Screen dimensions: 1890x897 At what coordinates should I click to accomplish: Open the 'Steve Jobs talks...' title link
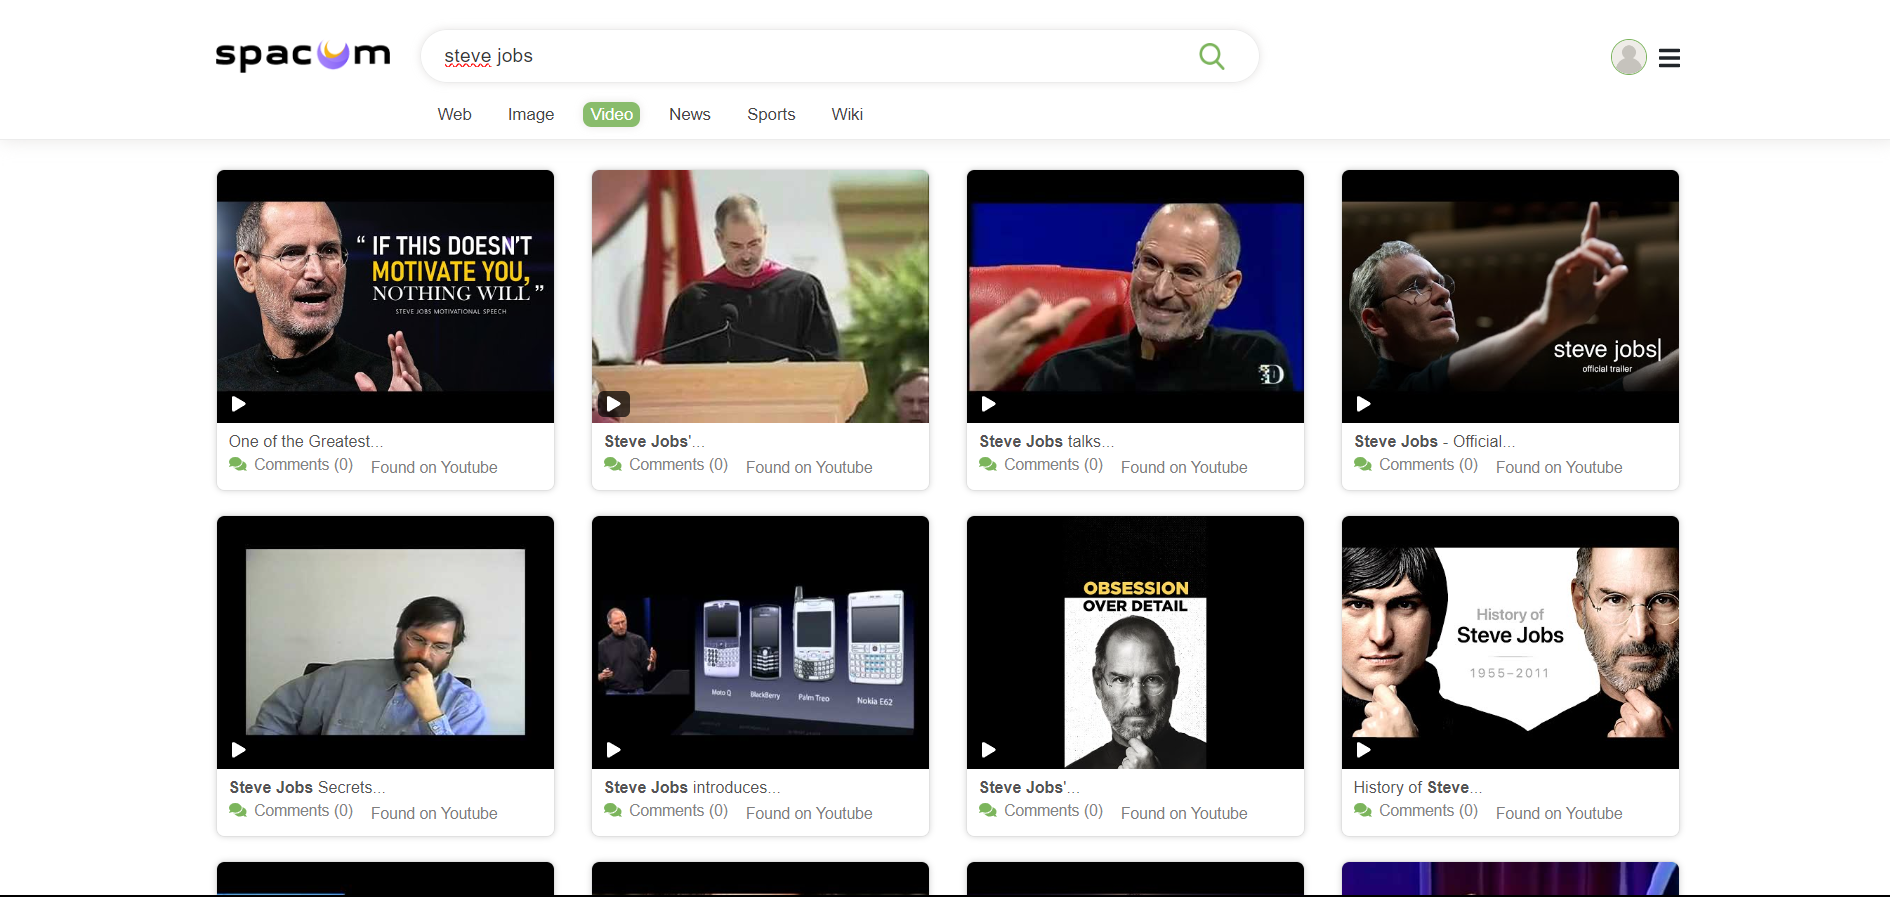(x=1046, y=441)
